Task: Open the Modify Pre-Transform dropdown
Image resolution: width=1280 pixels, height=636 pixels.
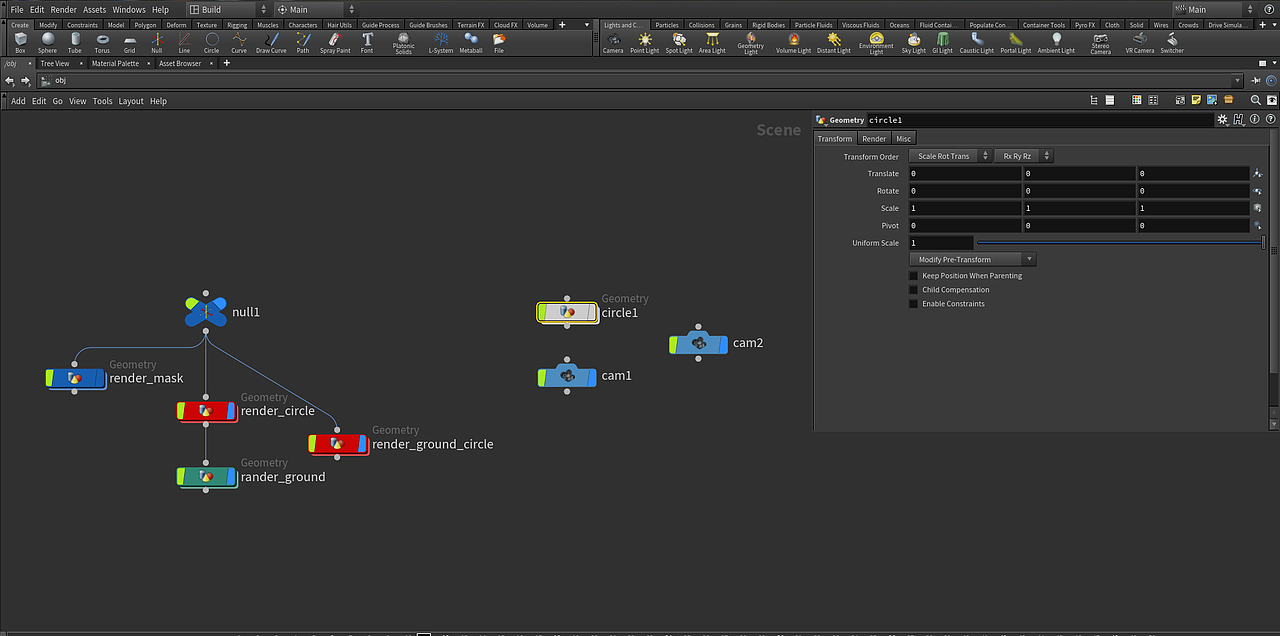Action: click(x=972, y=259)
